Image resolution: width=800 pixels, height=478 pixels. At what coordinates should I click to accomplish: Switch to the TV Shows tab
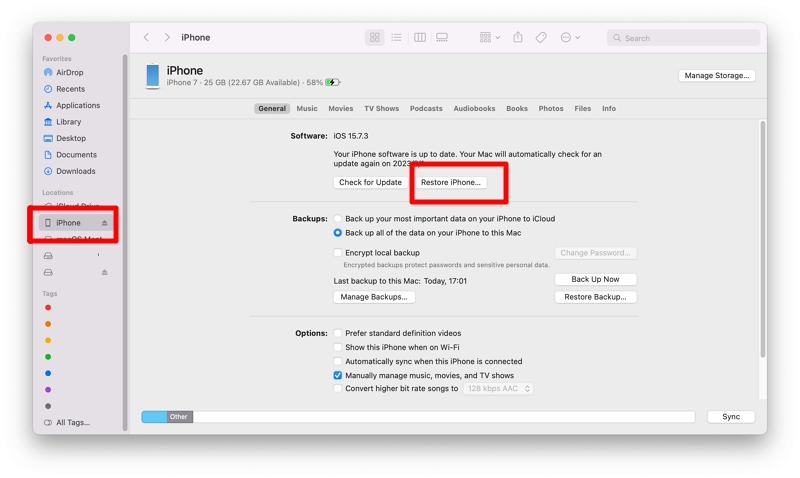381,108
